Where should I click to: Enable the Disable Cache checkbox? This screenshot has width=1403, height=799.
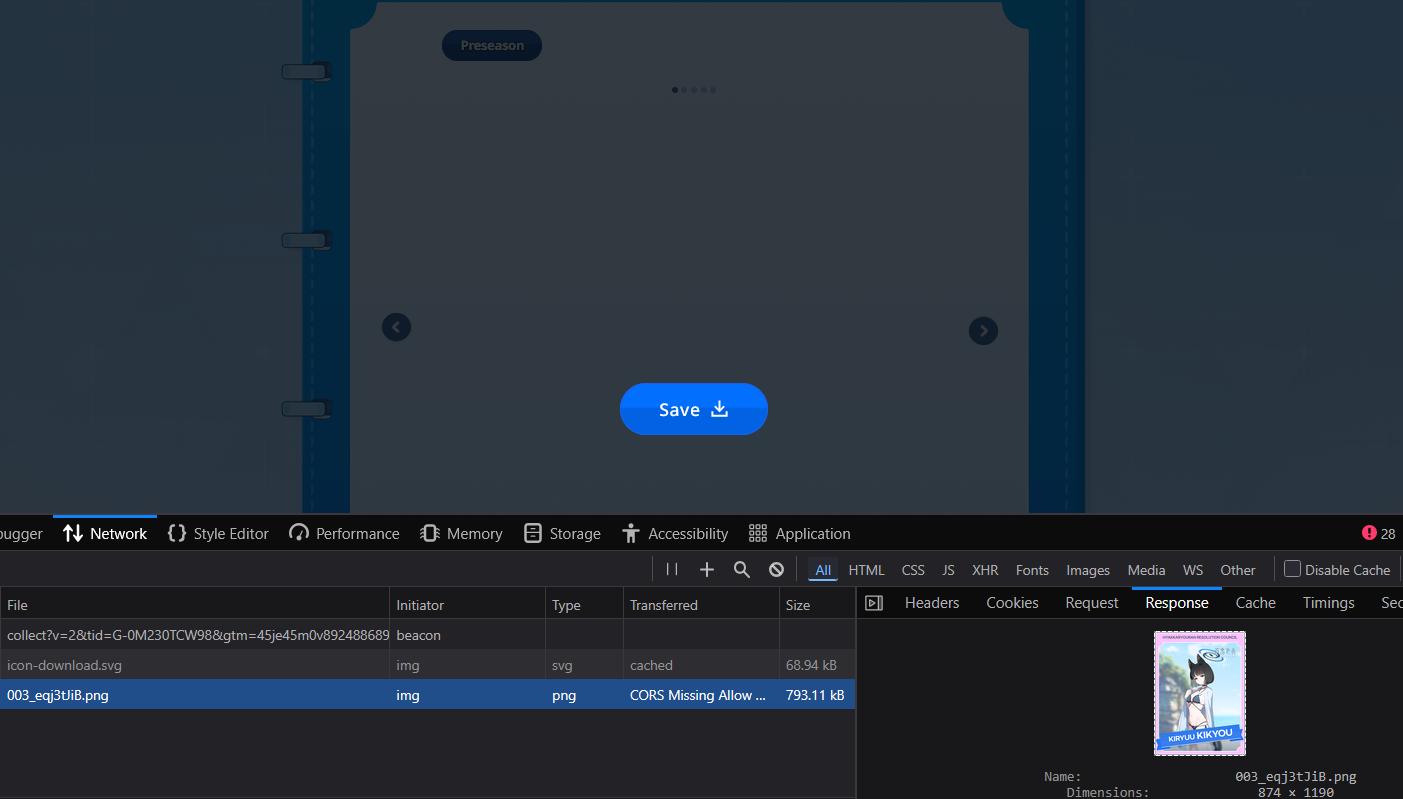(x=1292, y=569)
